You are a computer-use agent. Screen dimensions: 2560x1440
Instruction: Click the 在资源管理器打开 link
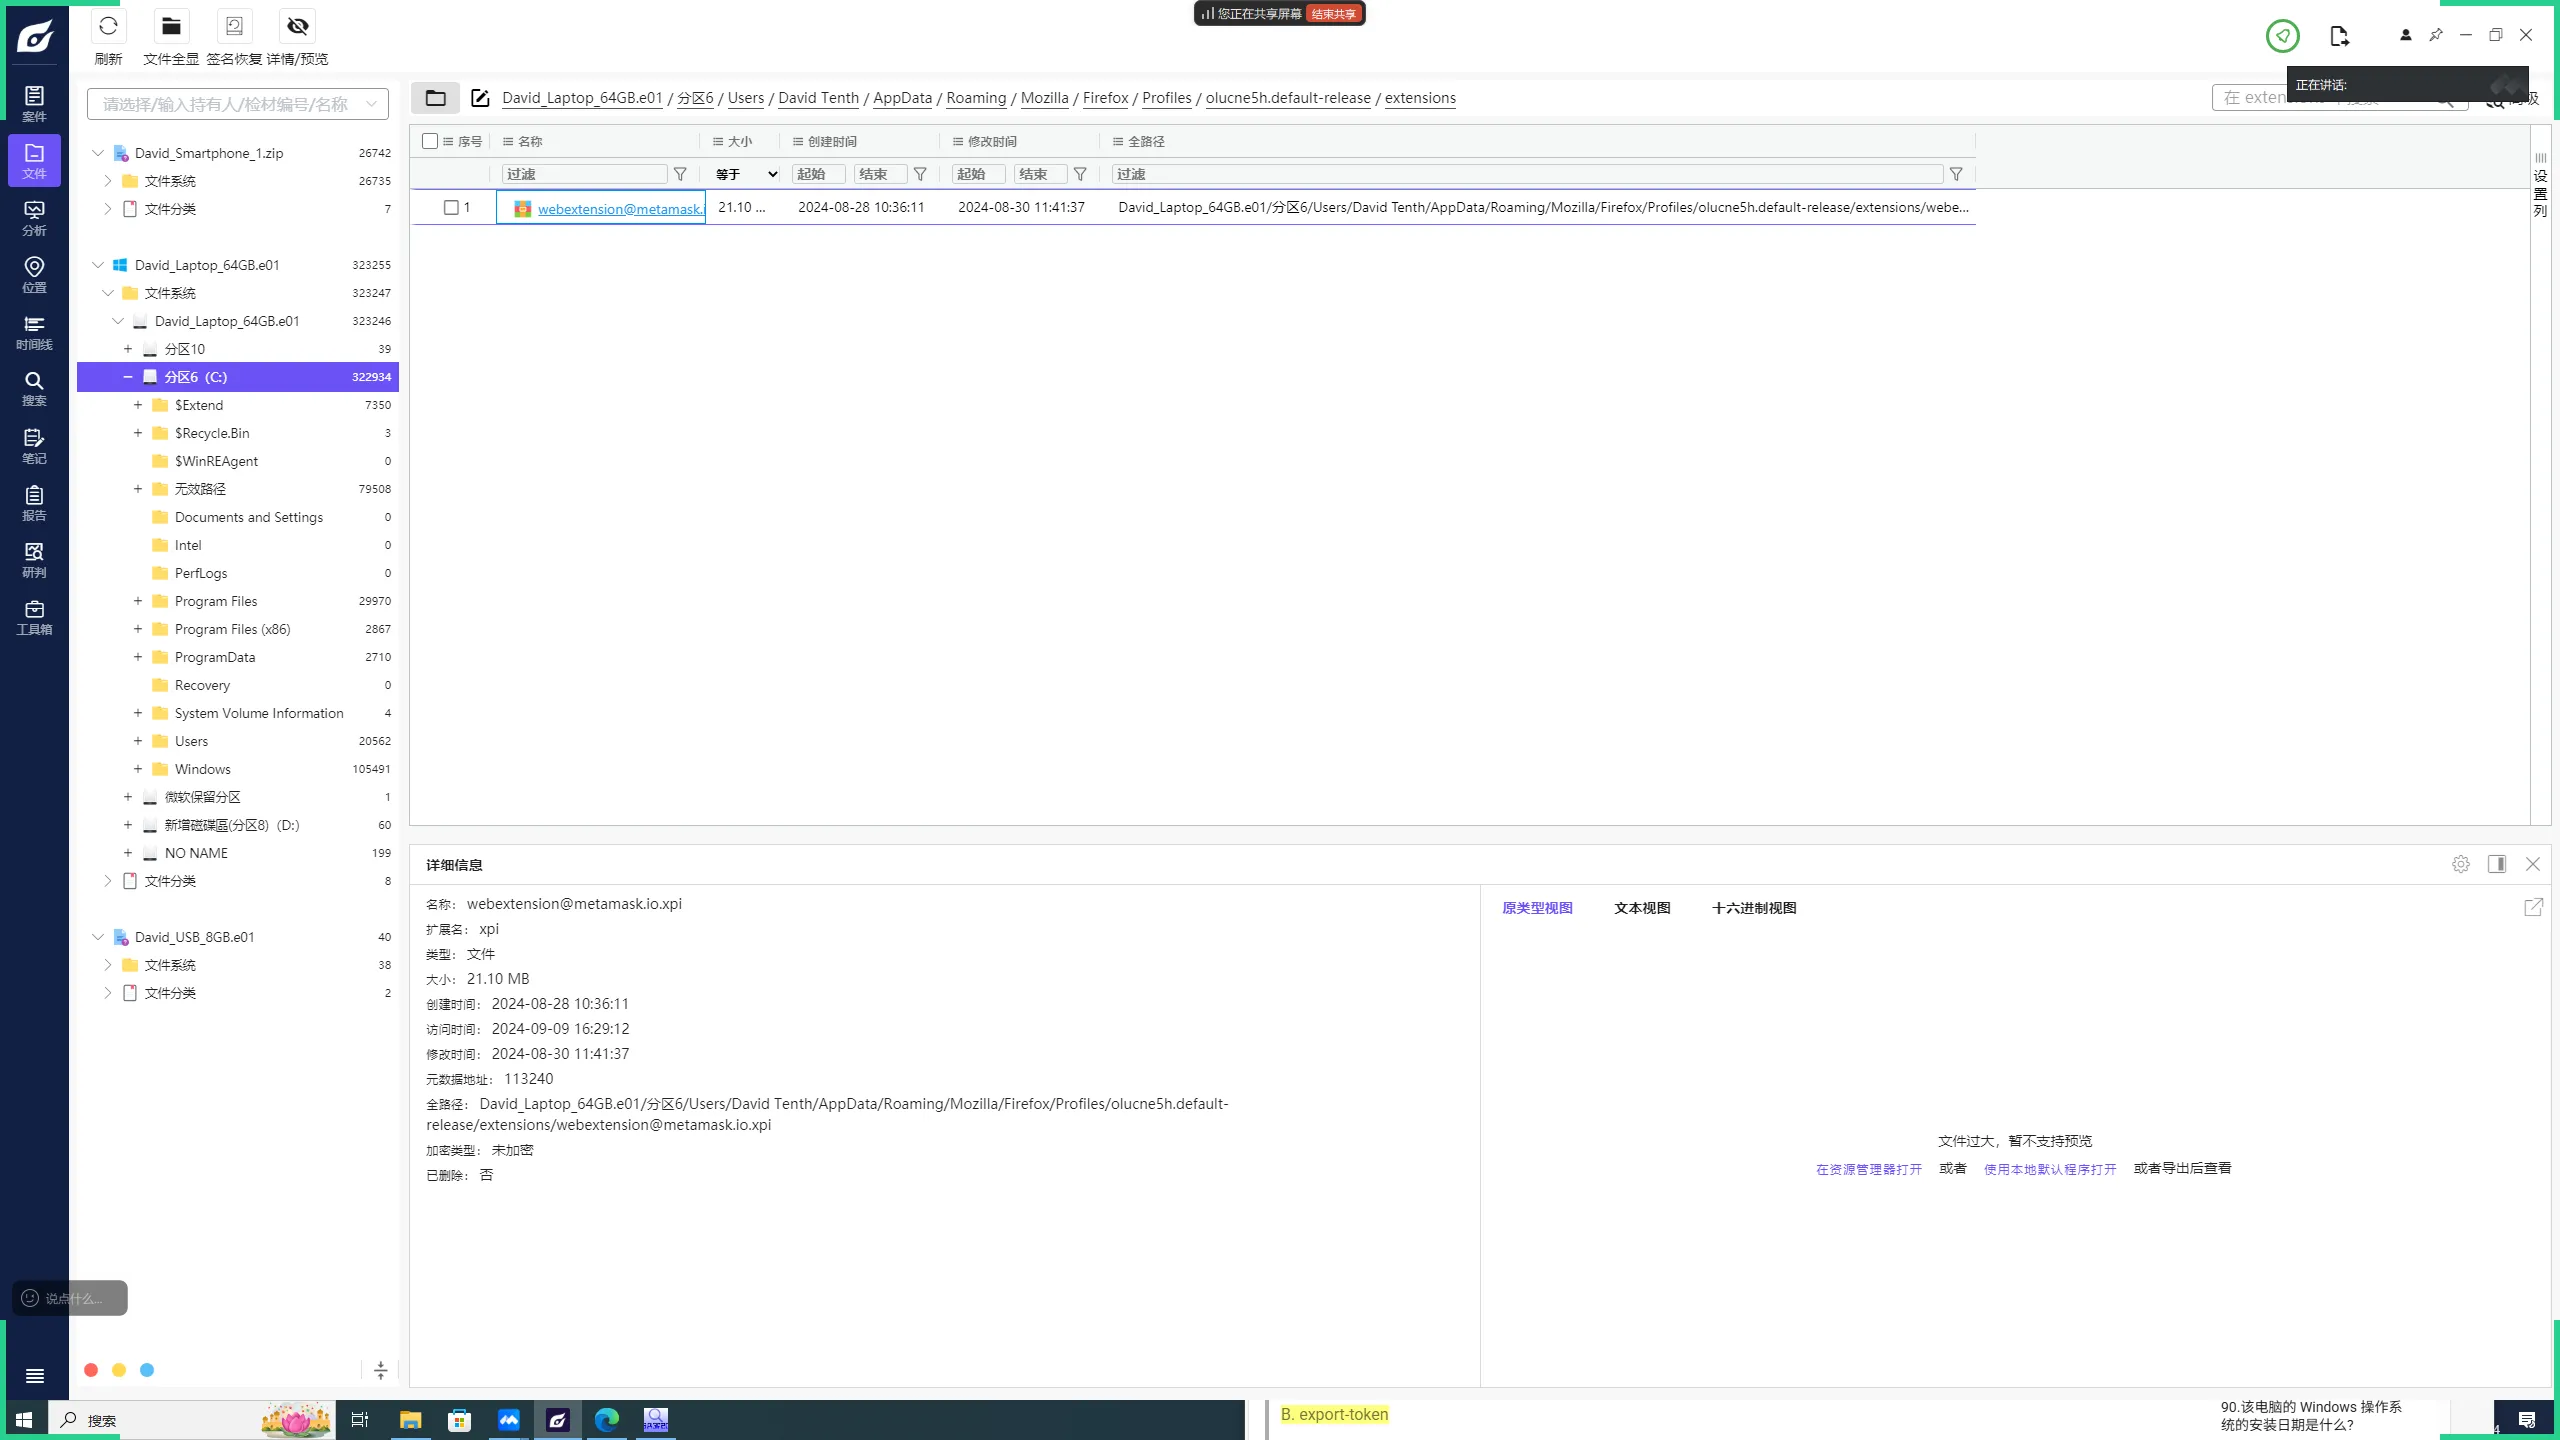coord(1868,1169)
